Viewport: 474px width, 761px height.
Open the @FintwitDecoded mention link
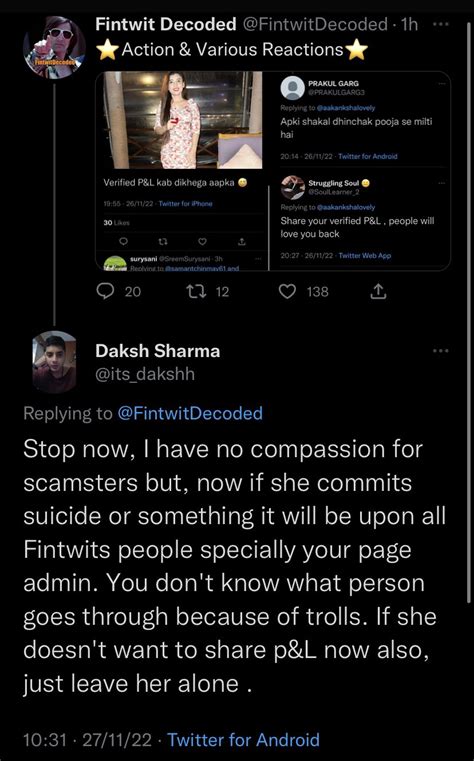click(190, 413)
